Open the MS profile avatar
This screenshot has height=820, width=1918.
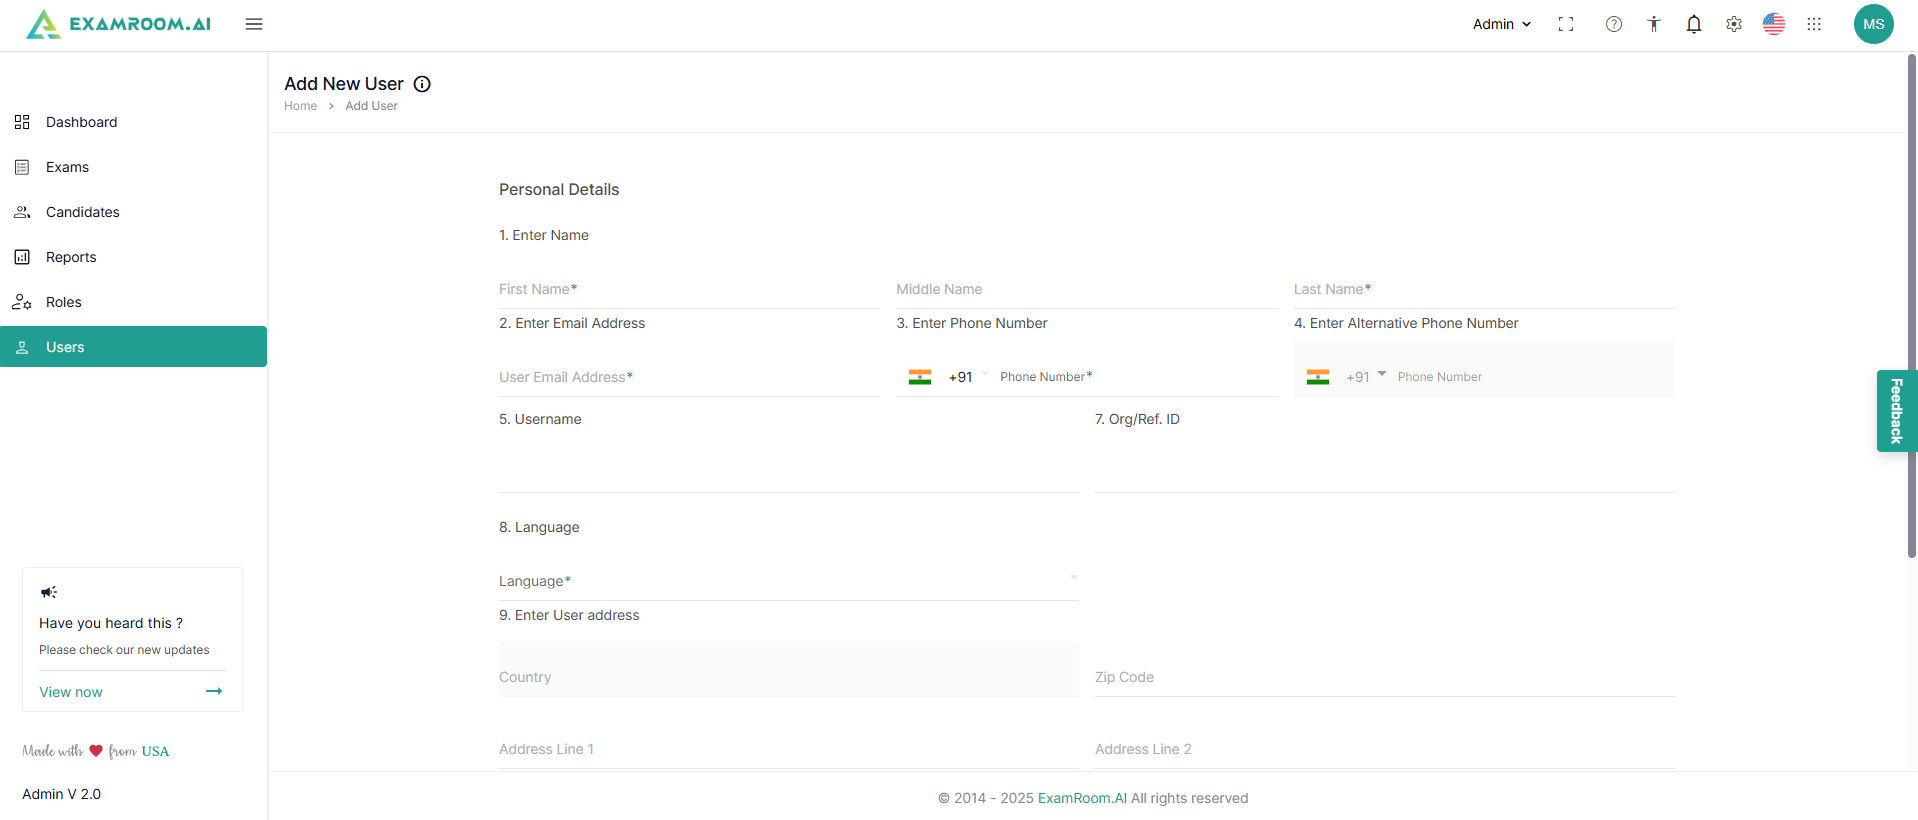click(1873, 24)
